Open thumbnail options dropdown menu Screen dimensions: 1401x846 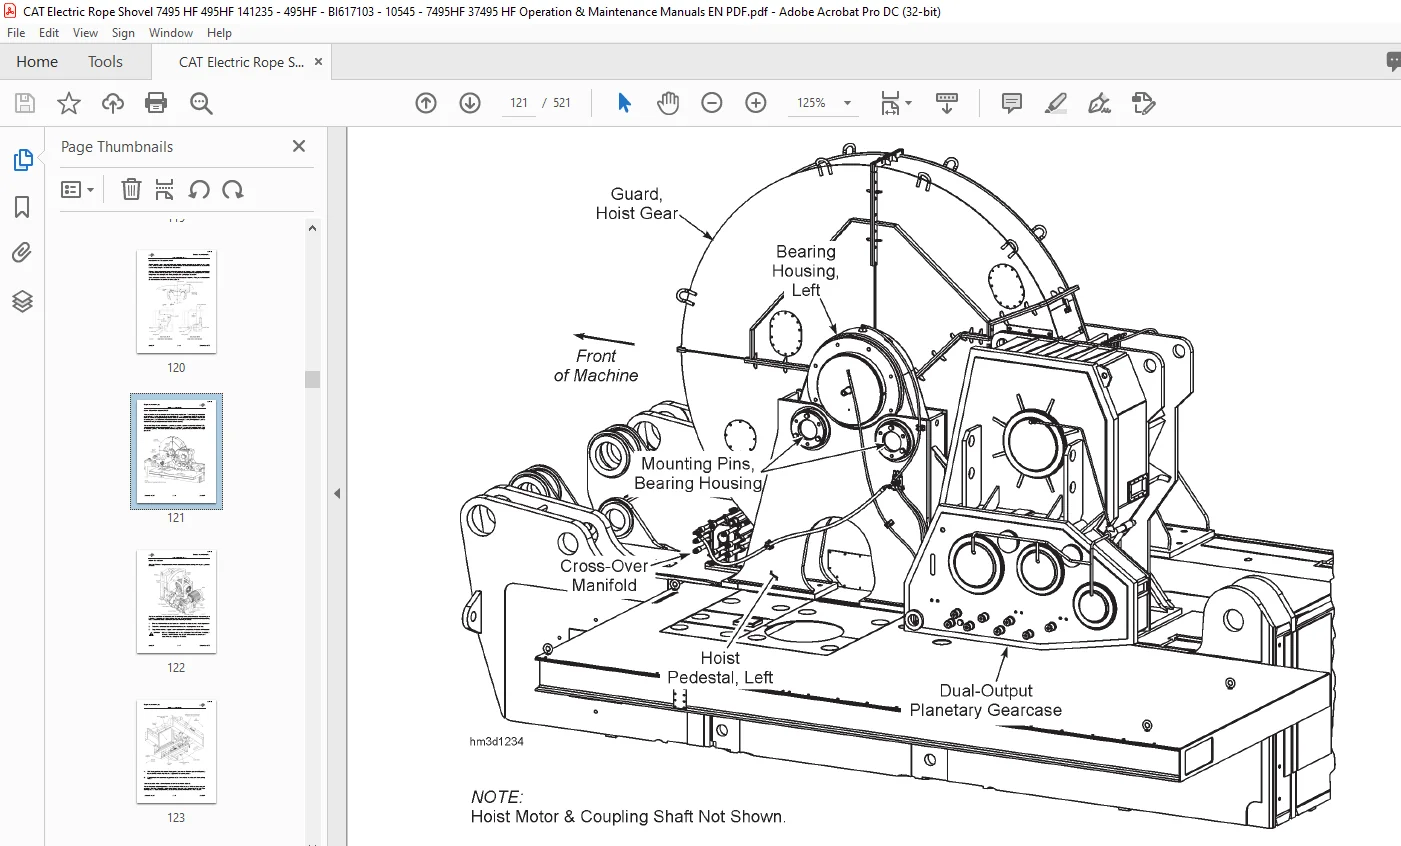pos(77,189)
